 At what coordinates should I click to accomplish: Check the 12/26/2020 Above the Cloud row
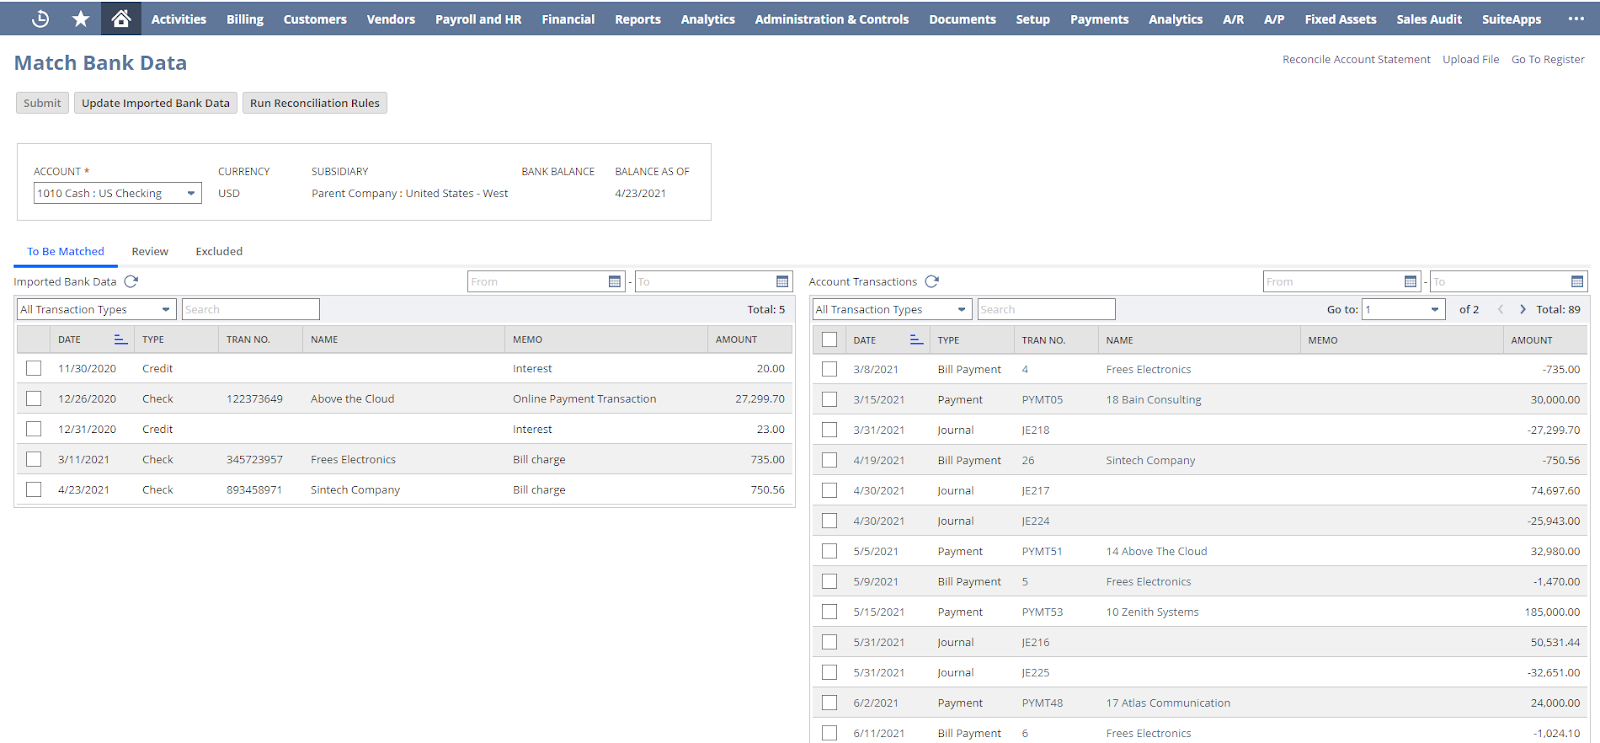(x=34, y=399)
